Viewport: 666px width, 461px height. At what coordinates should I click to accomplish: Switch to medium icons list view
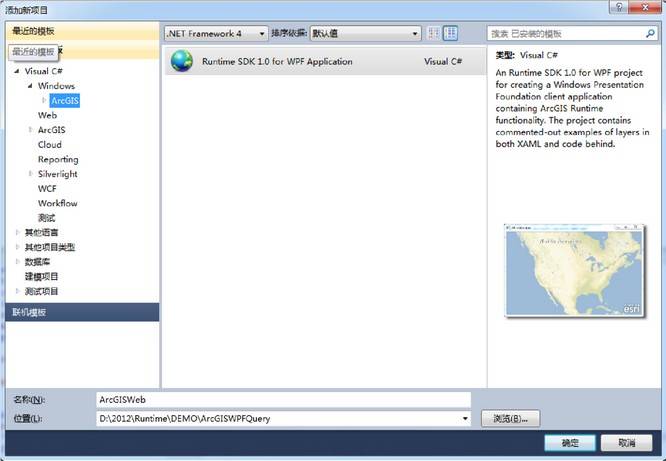(x=450, y=33)
